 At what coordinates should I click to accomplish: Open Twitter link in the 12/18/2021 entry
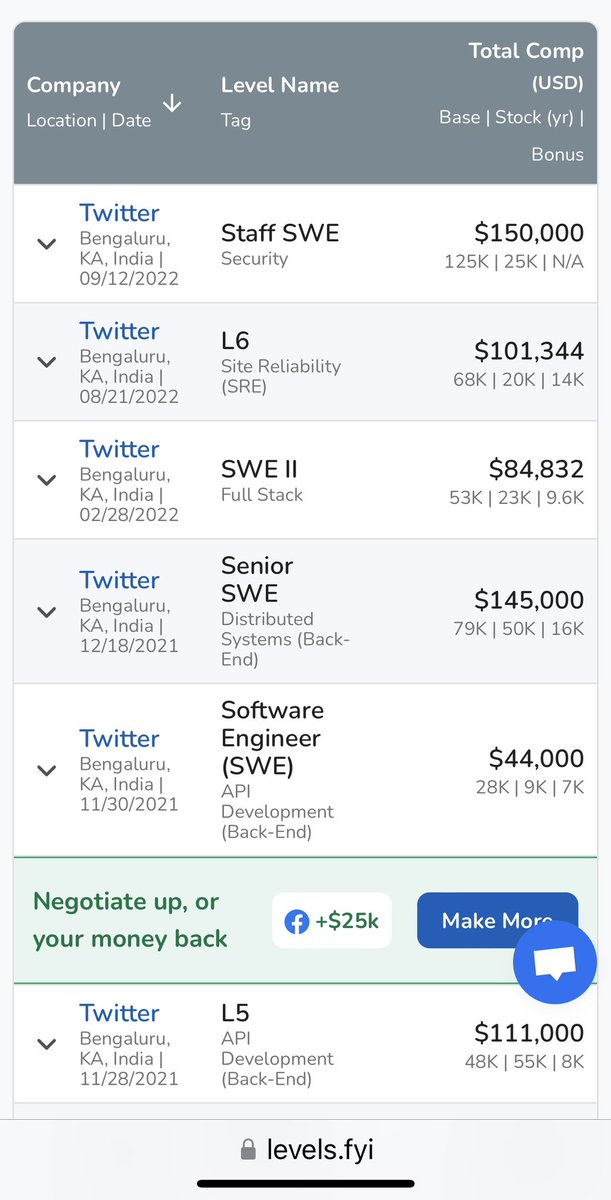[x=119, y=580]
